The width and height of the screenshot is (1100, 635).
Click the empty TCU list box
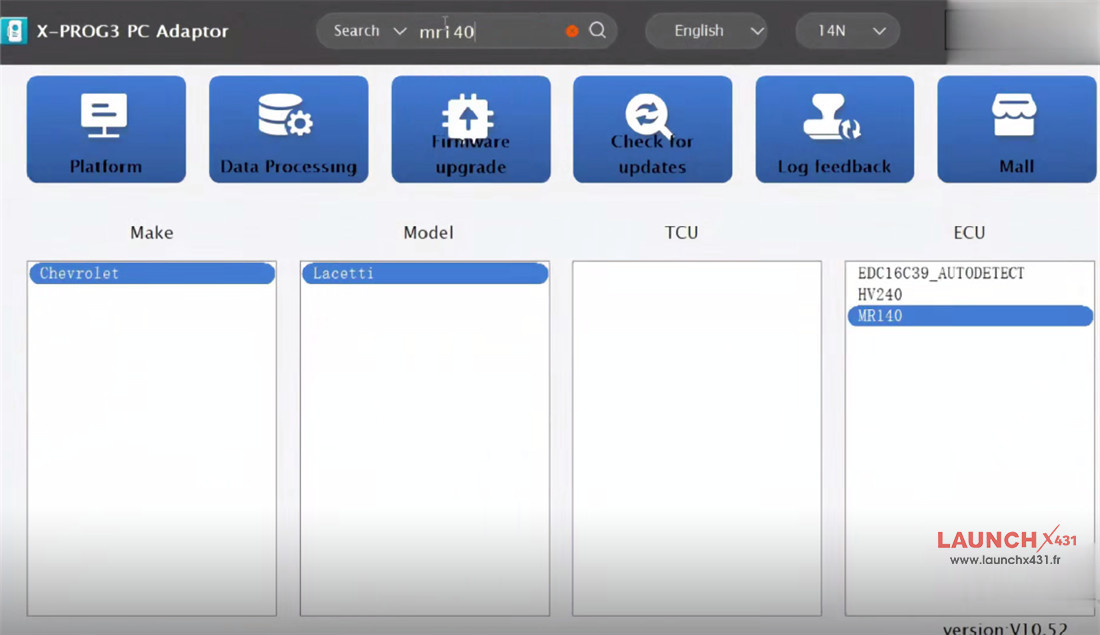(696, 438)
